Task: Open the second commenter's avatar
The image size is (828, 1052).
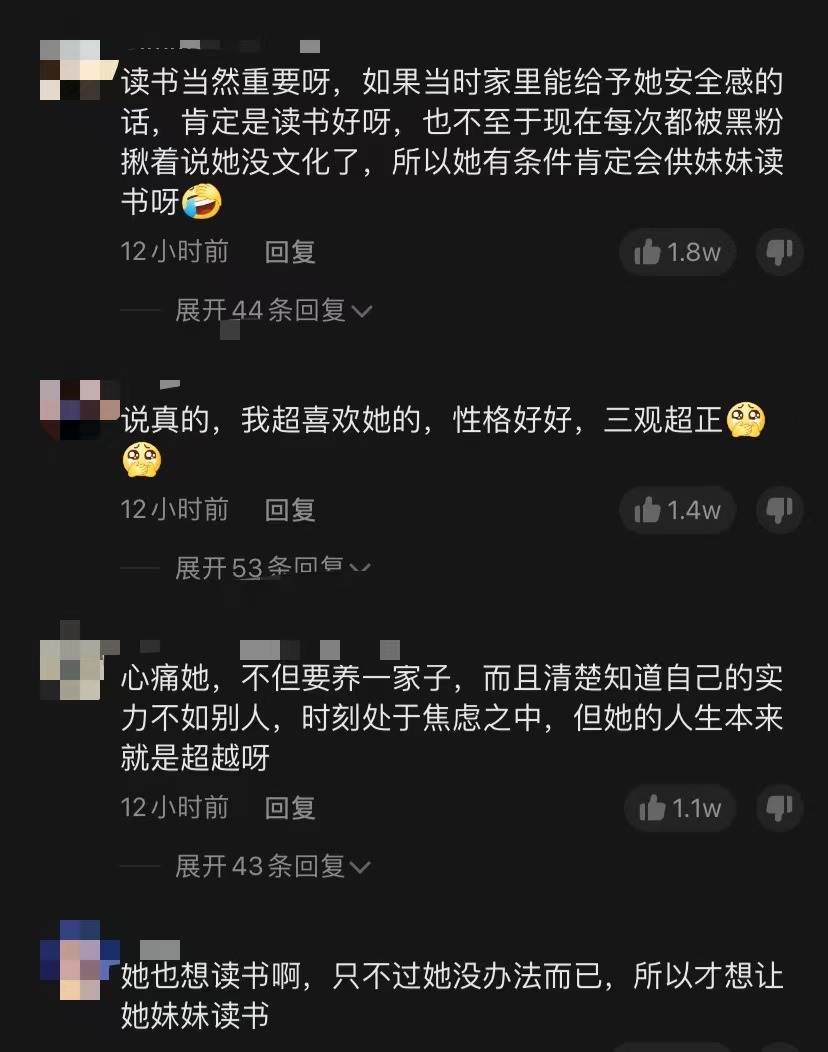Action: pyautogui.click(x=70, y=410)
